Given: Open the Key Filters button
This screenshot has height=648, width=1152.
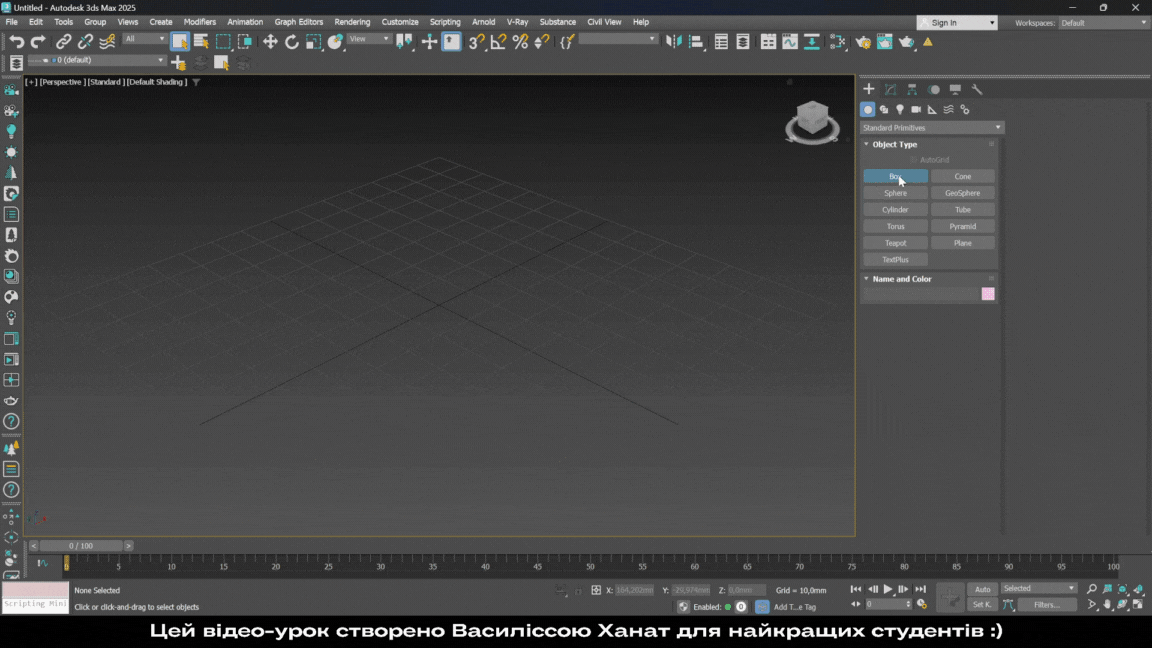Looking at the screenshot, I should (x=1047, y=605).
